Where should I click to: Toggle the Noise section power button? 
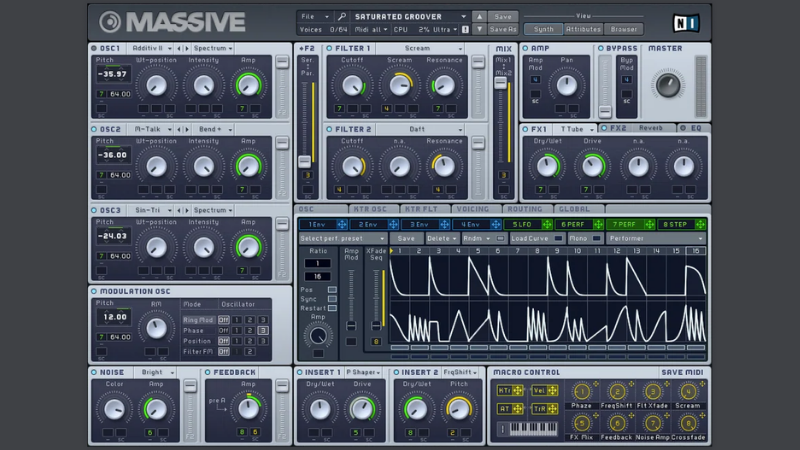point(94,372)
